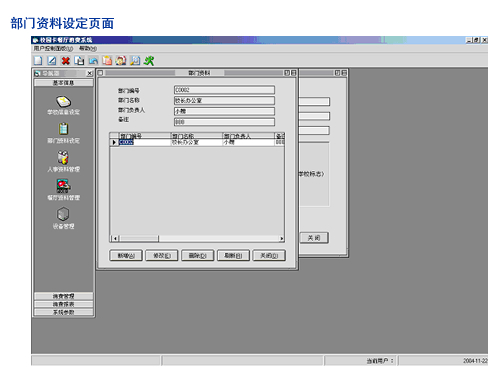500x380 pixels.
Task: Click the 部门编号 input field
Action: [224, 90]
